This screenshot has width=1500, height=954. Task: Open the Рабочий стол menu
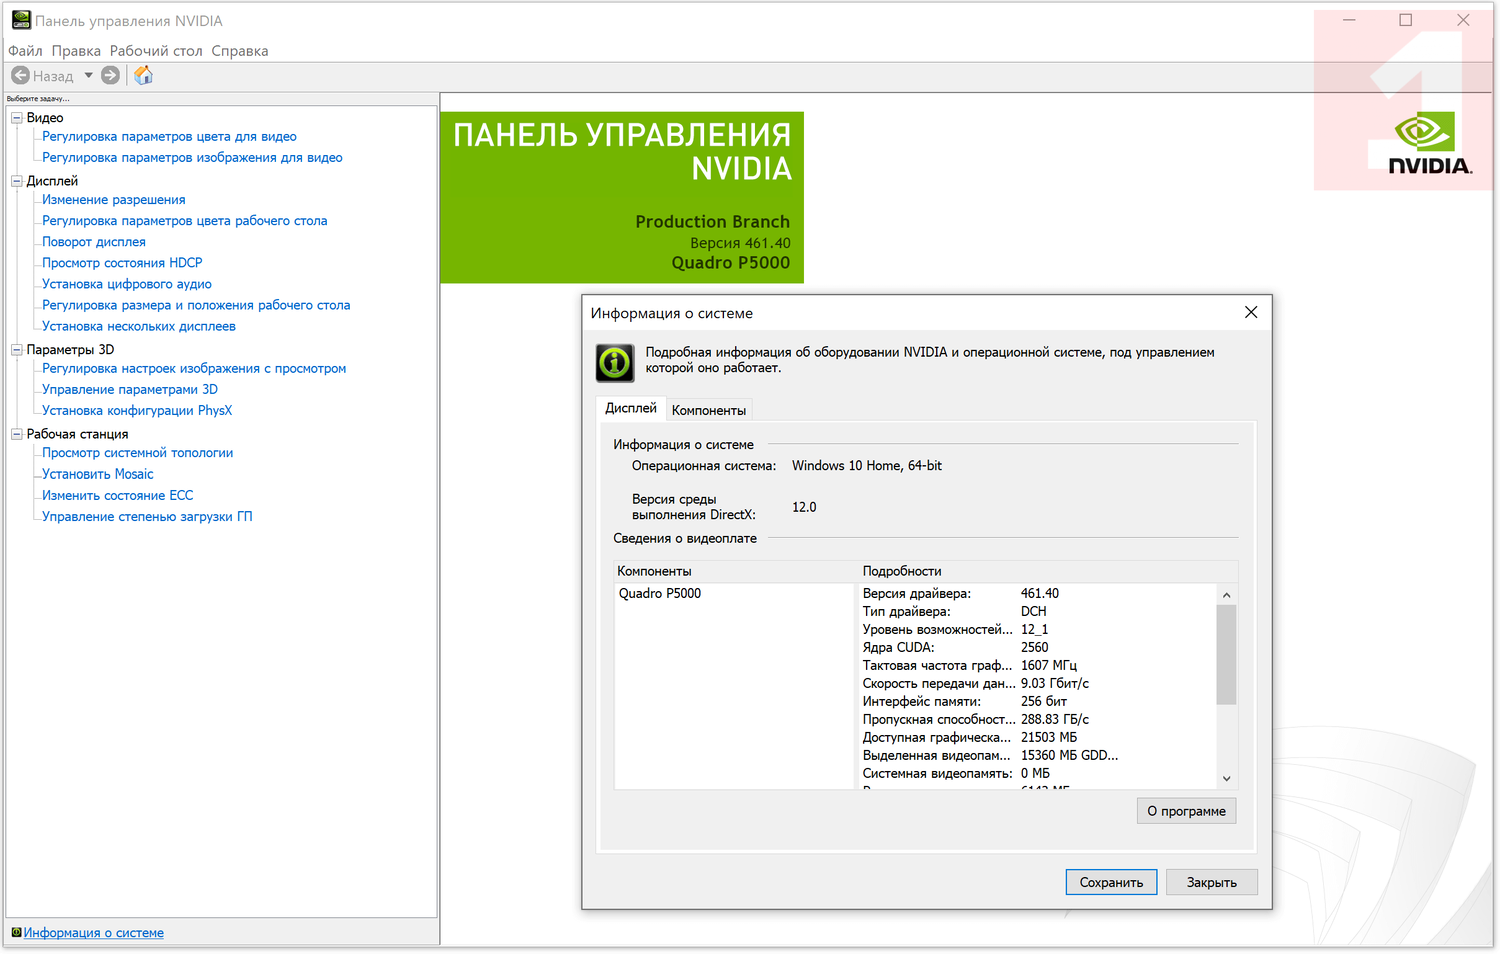156,51
